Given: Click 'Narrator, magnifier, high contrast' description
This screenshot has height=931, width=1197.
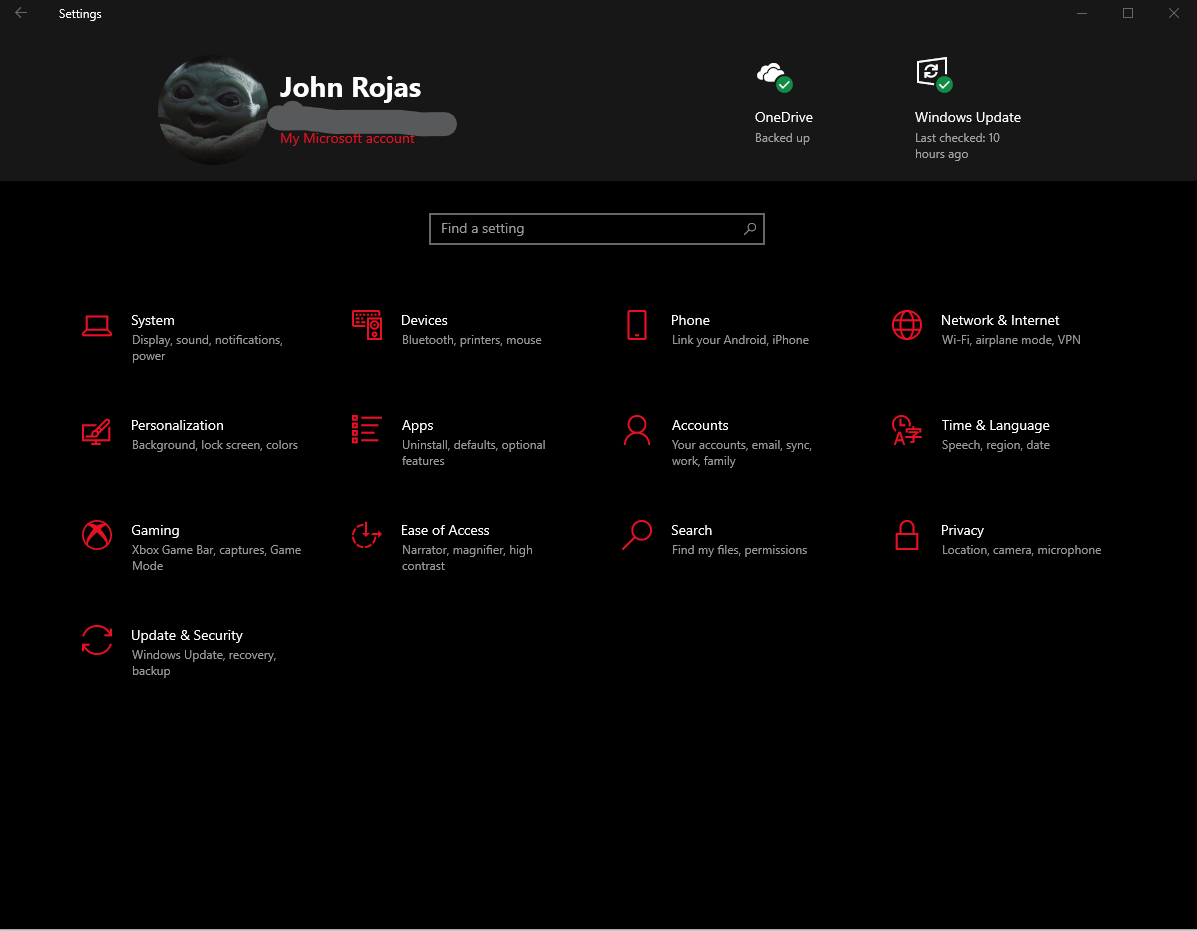Looking at the screenshot, I should [468, 558].
